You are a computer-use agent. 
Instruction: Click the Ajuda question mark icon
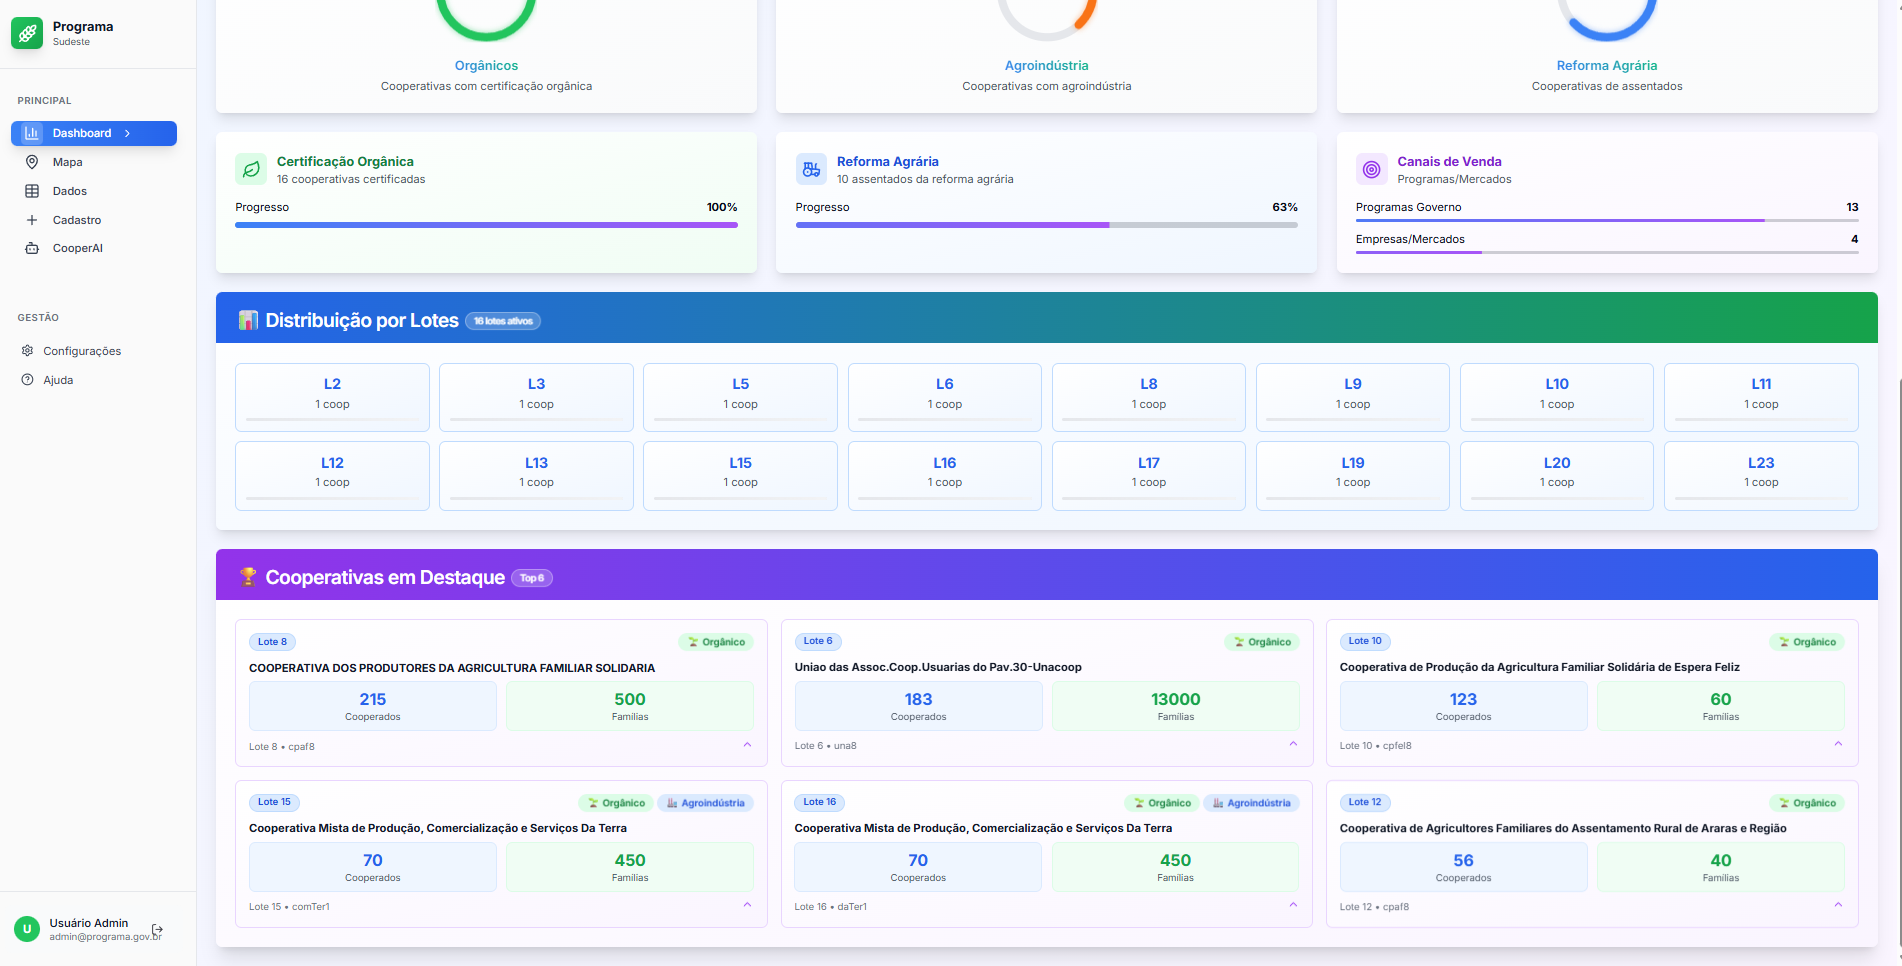click(28, 380)
